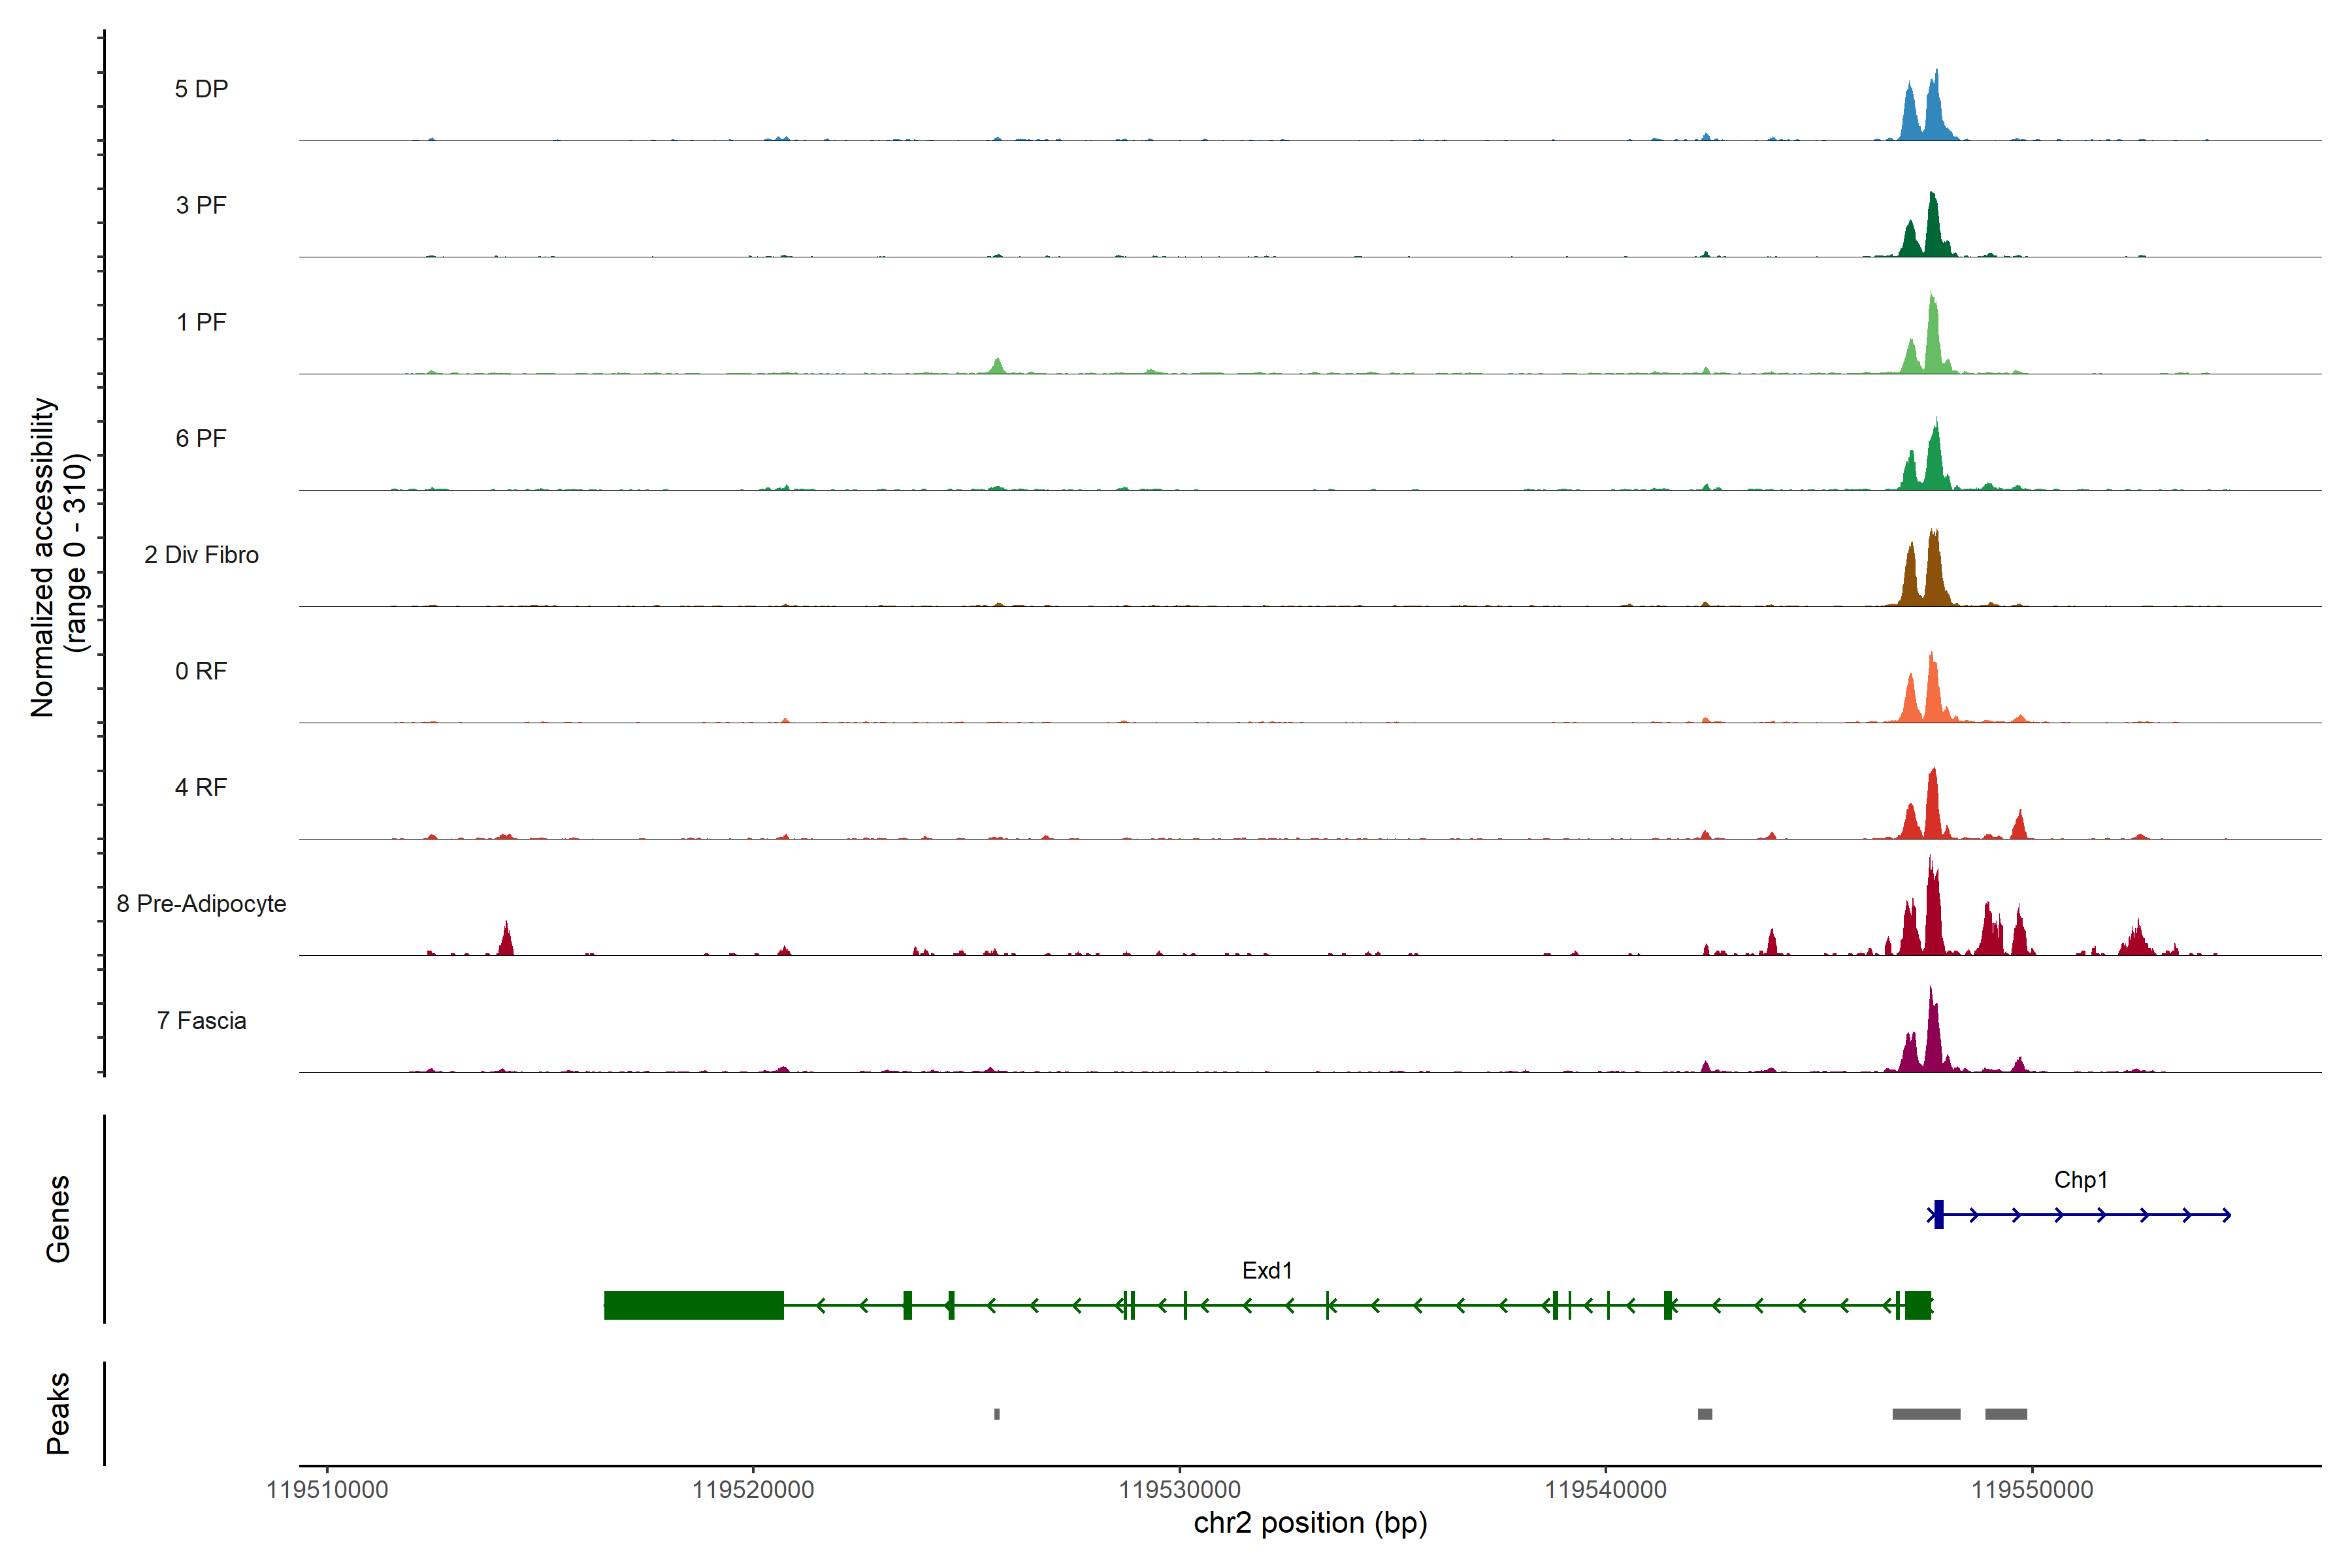2352x1568 pixels.
Task: Click the widest gray peak bar
Action: point(1926,1414)
